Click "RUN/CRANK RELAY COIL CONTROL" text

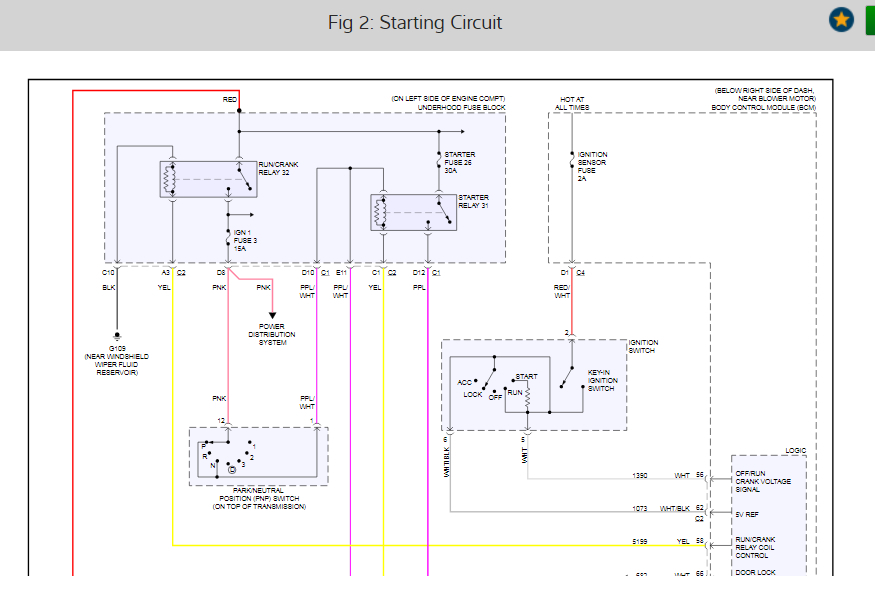[x=755, y=547]
